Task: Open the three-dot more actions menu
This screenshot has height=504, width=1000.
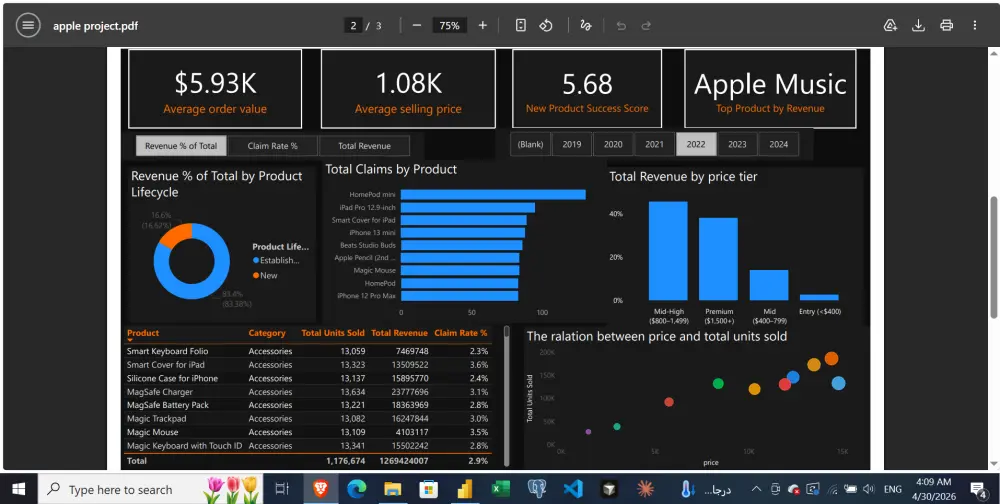Action: pos(974,26)
